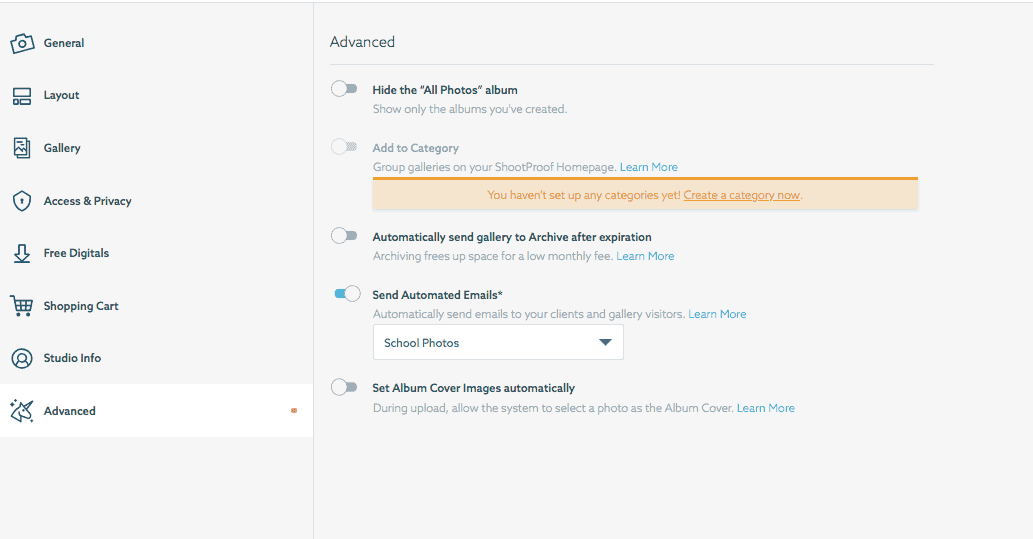The height and width of the screenshot is (539, 1033).
Task: Open Learn More about archiving galleries
Action: [645, 256]
